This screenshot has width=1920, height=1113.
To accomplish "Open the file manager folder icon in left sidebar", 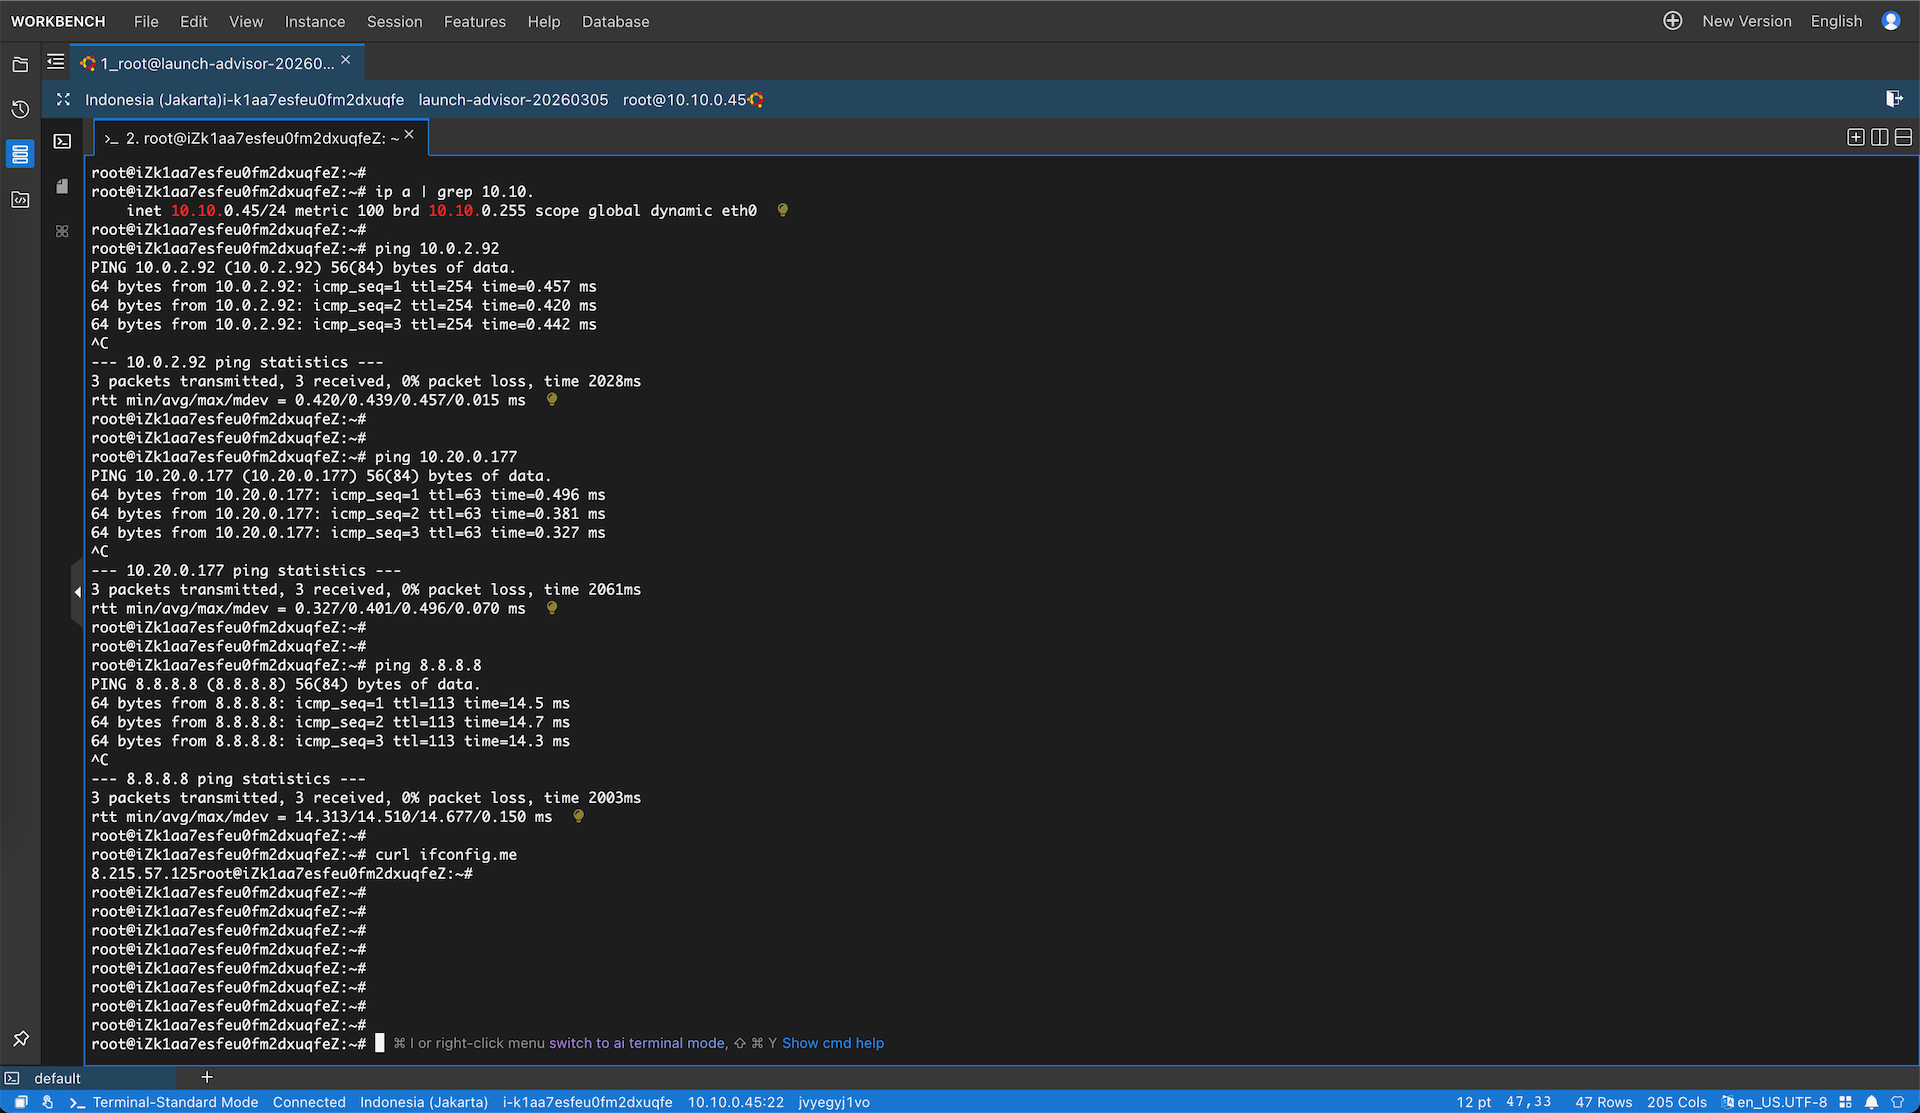I will [x=20, y=65].
